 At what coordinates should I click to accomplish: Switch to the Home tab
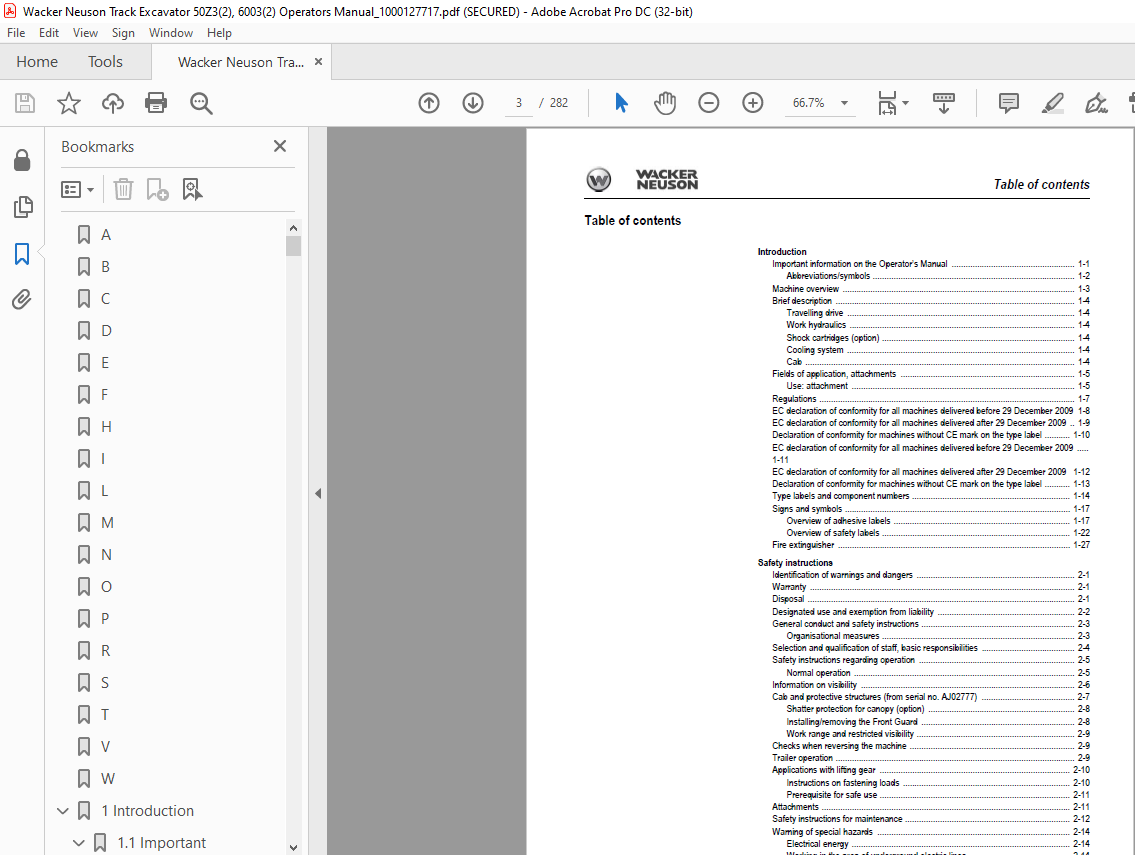37,62
